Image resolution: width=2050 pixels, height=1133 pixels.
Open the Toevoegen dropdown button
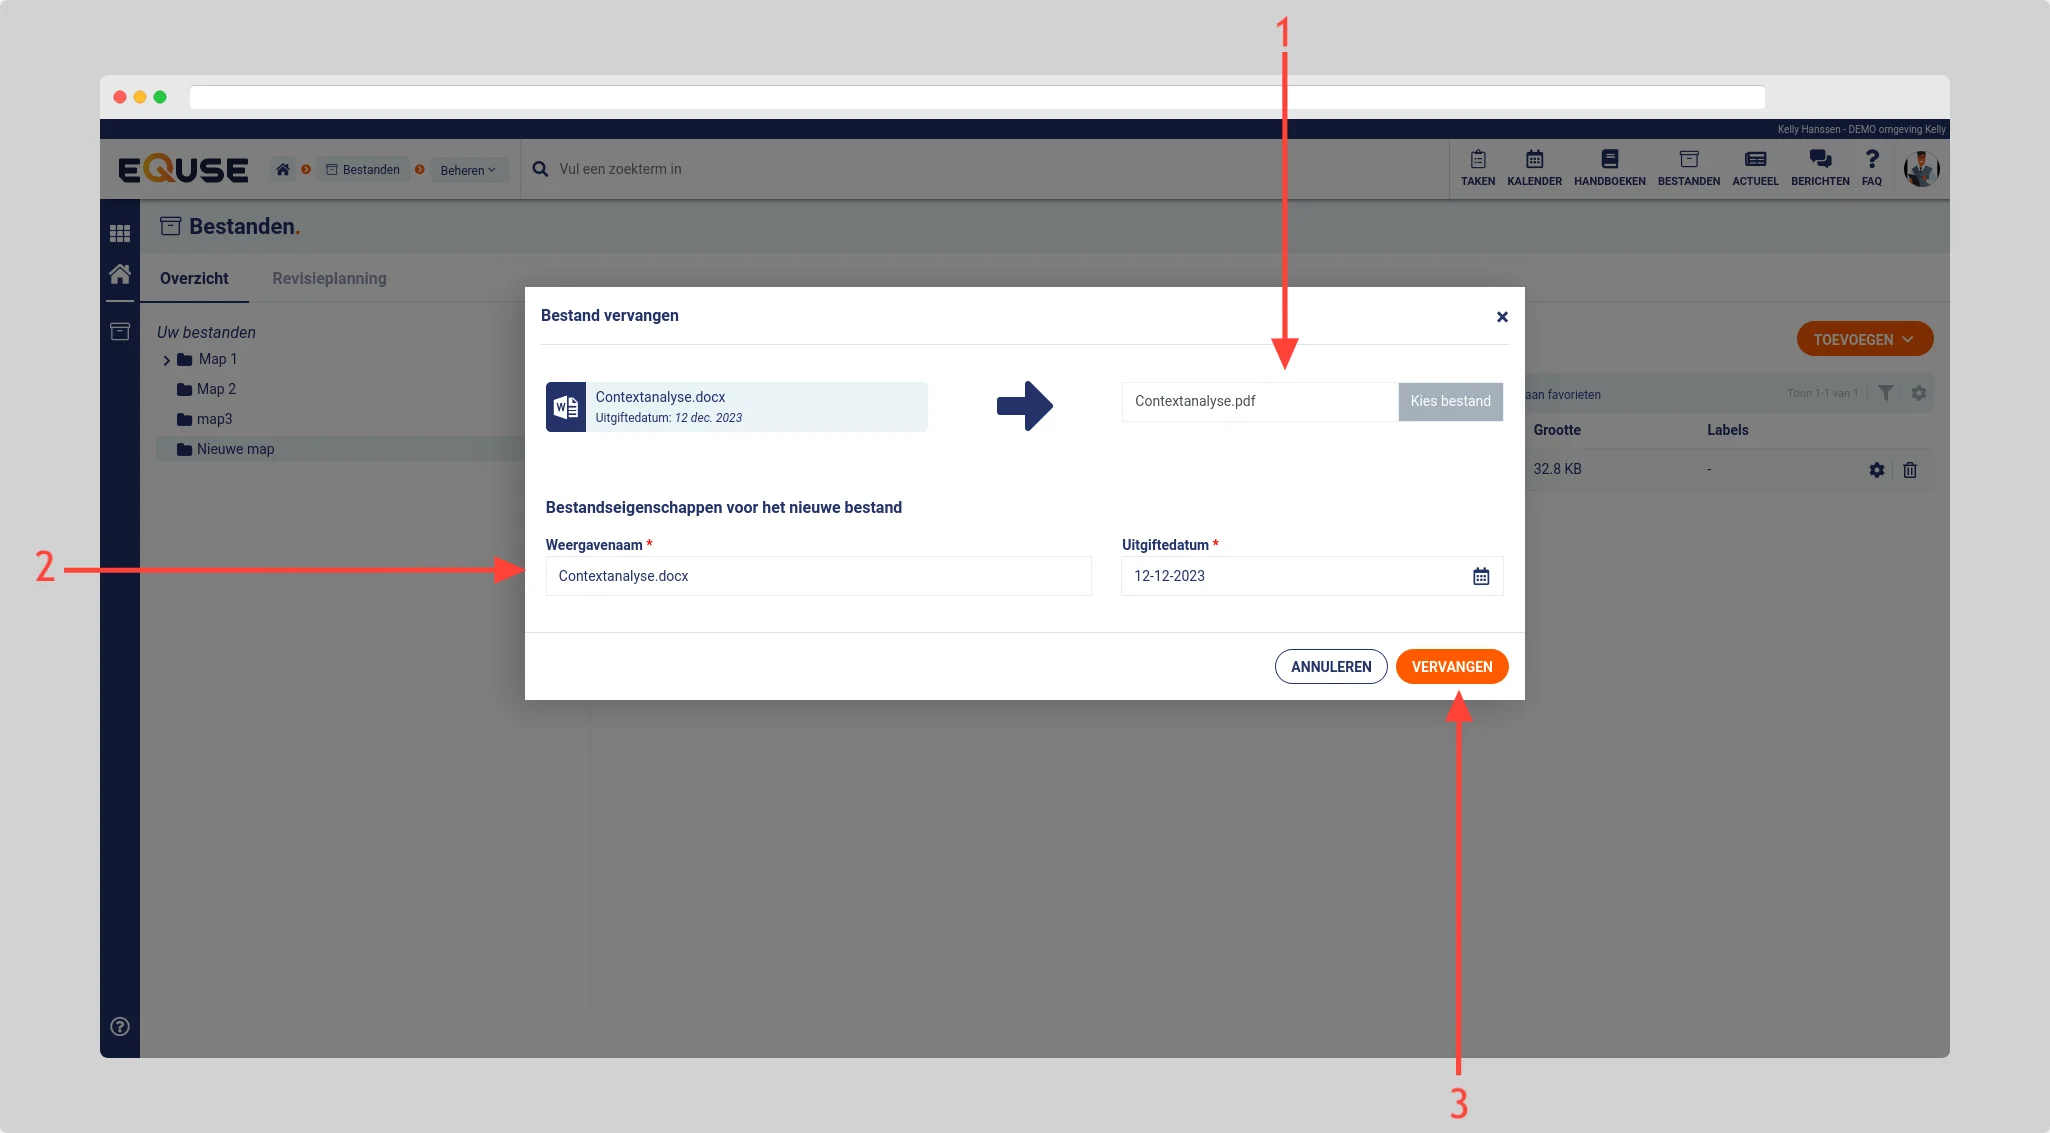pos(1864,339)
